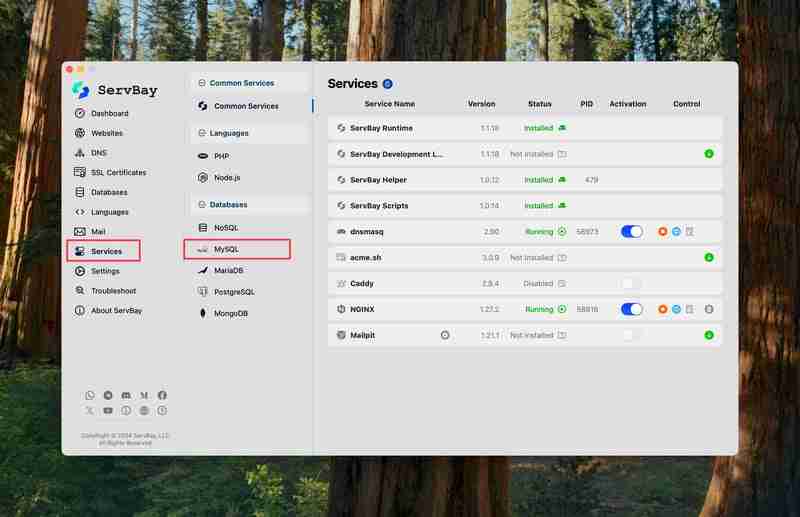Click the SSL Certificates sidebar icon
Screen dimensions: 800x517
pyautogui.click(x=80, y=172)
